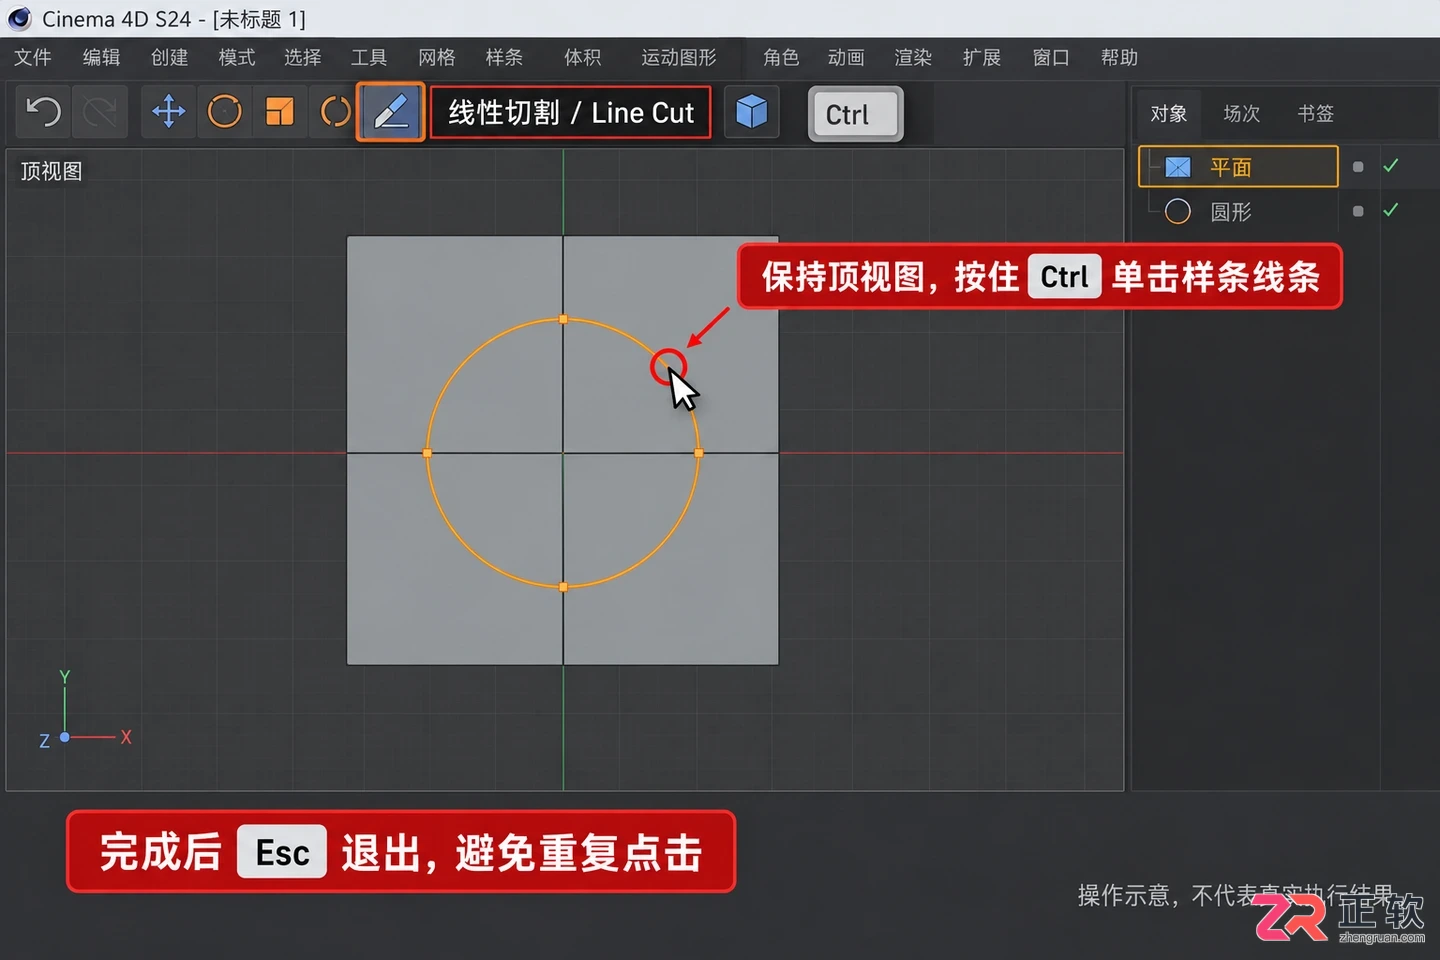Viewport: 1440px width, 960px height.
Task: Toggle visibility dot for 平面 object
Action: point(1358,167)
